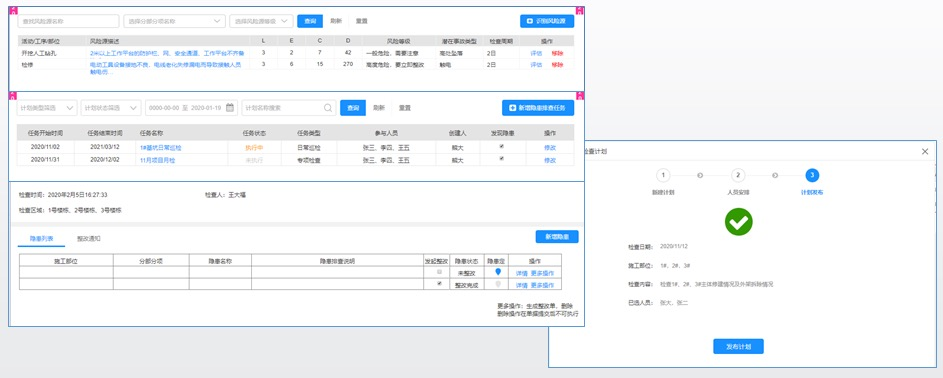943x378 pixels.
Task: Click the green success checkmark icon
Action: click(739, 222)
